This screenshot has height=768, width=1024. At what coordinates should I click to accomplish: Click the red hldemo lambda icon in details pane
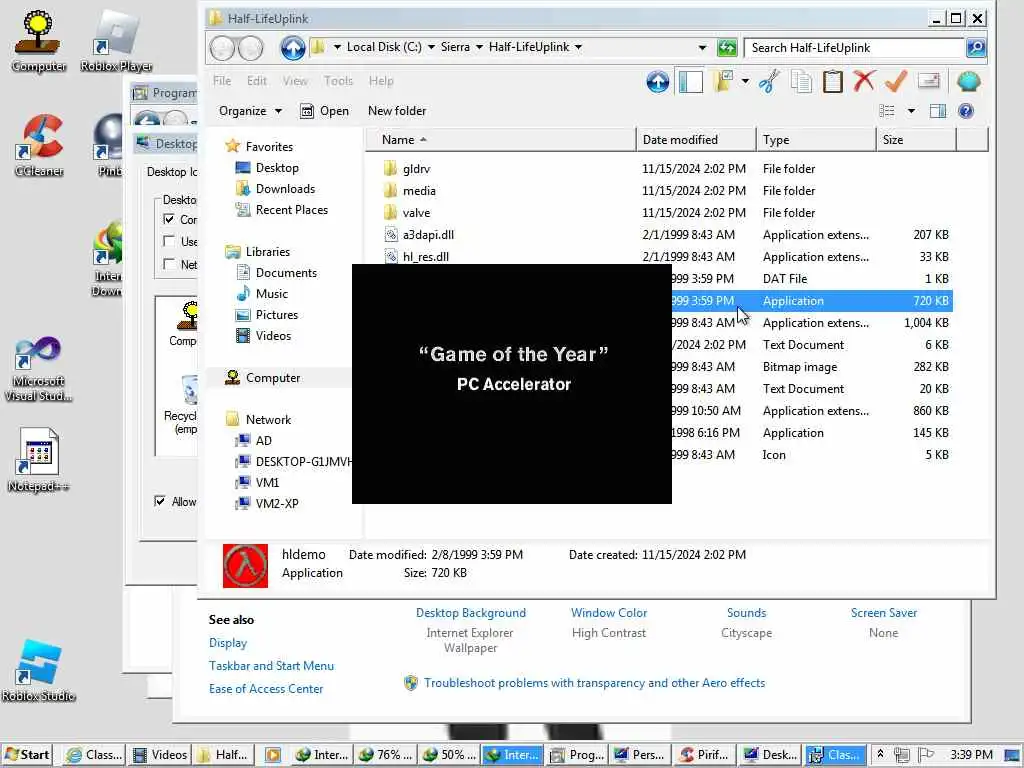245,566
